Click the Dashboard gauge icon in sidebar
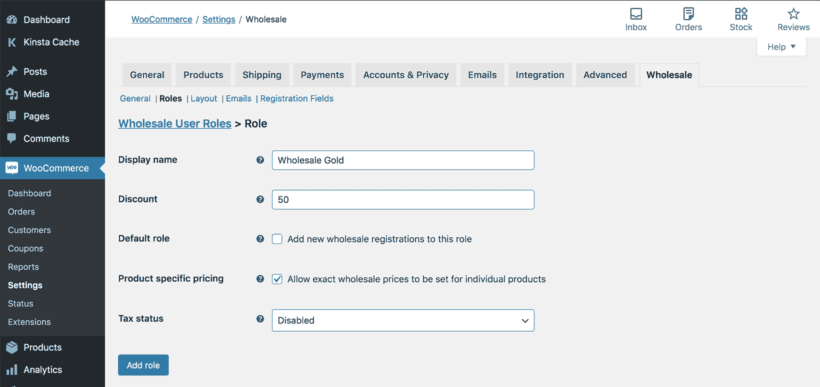Viewport: 820px width, 387px height. [12, 20]
